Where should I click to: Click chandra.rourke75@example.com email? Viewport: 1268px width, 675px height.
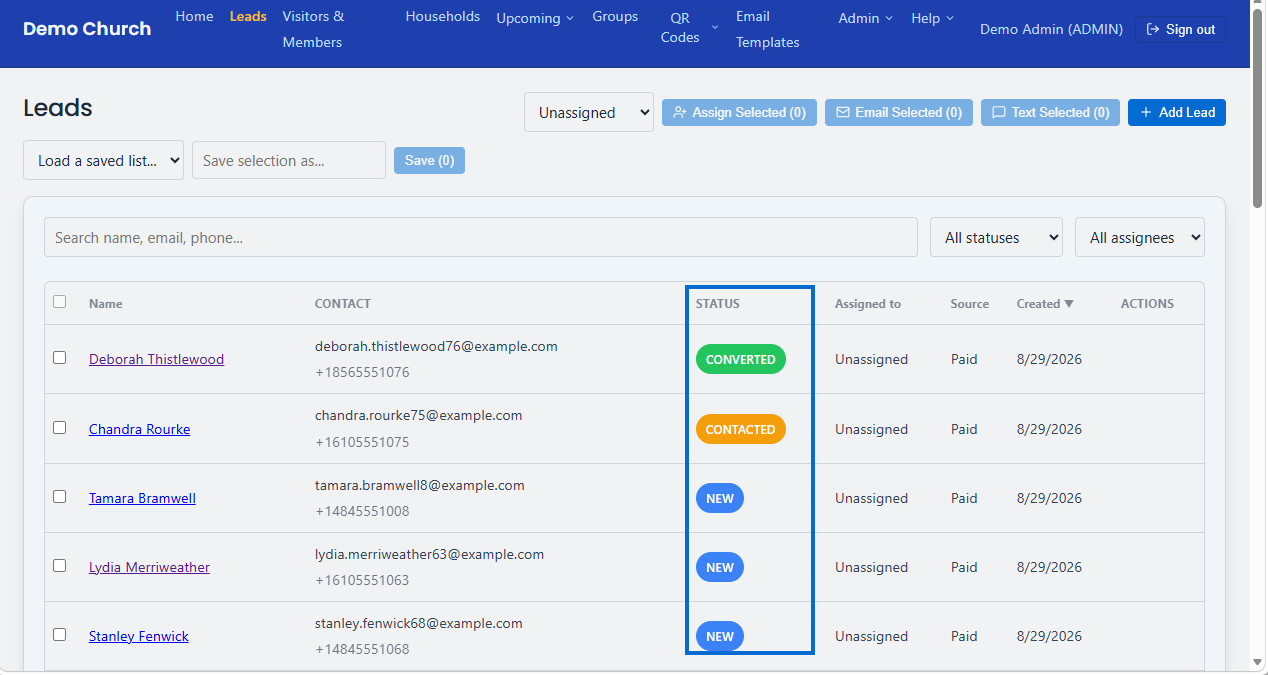(x=419, y=415)
